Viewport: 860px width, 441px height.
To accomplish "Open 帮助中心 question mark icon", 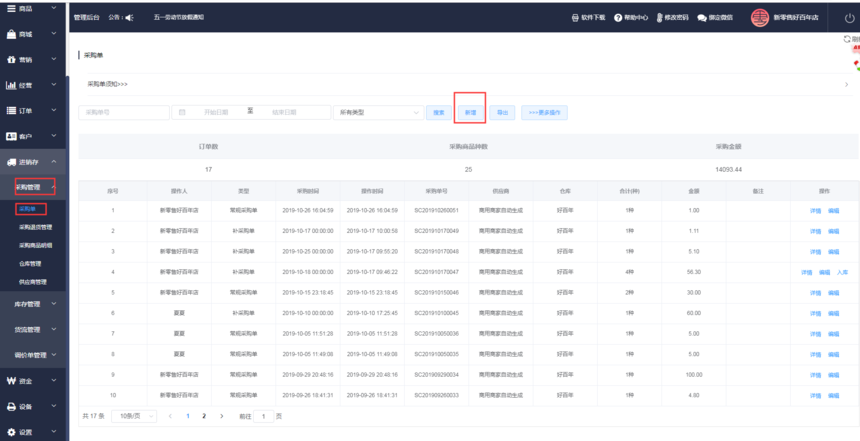I will [618, 18].
